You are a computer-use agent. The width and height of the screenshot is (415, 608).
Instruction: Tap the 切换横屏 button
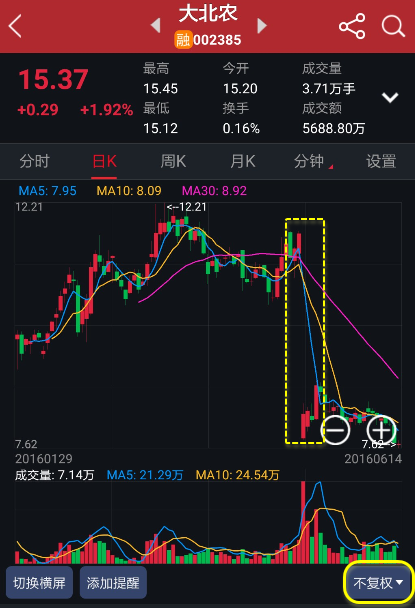pyautogui.click(x=39, y=582)
